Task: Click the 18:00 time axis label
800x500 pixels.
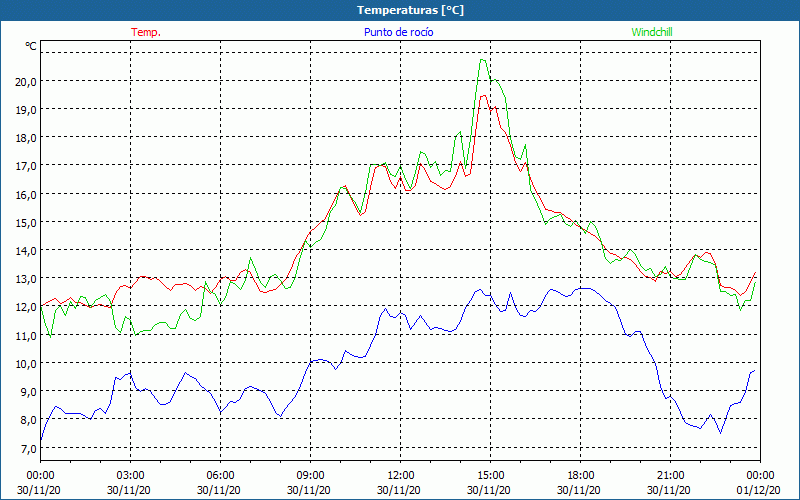Action: coord(580,476)
